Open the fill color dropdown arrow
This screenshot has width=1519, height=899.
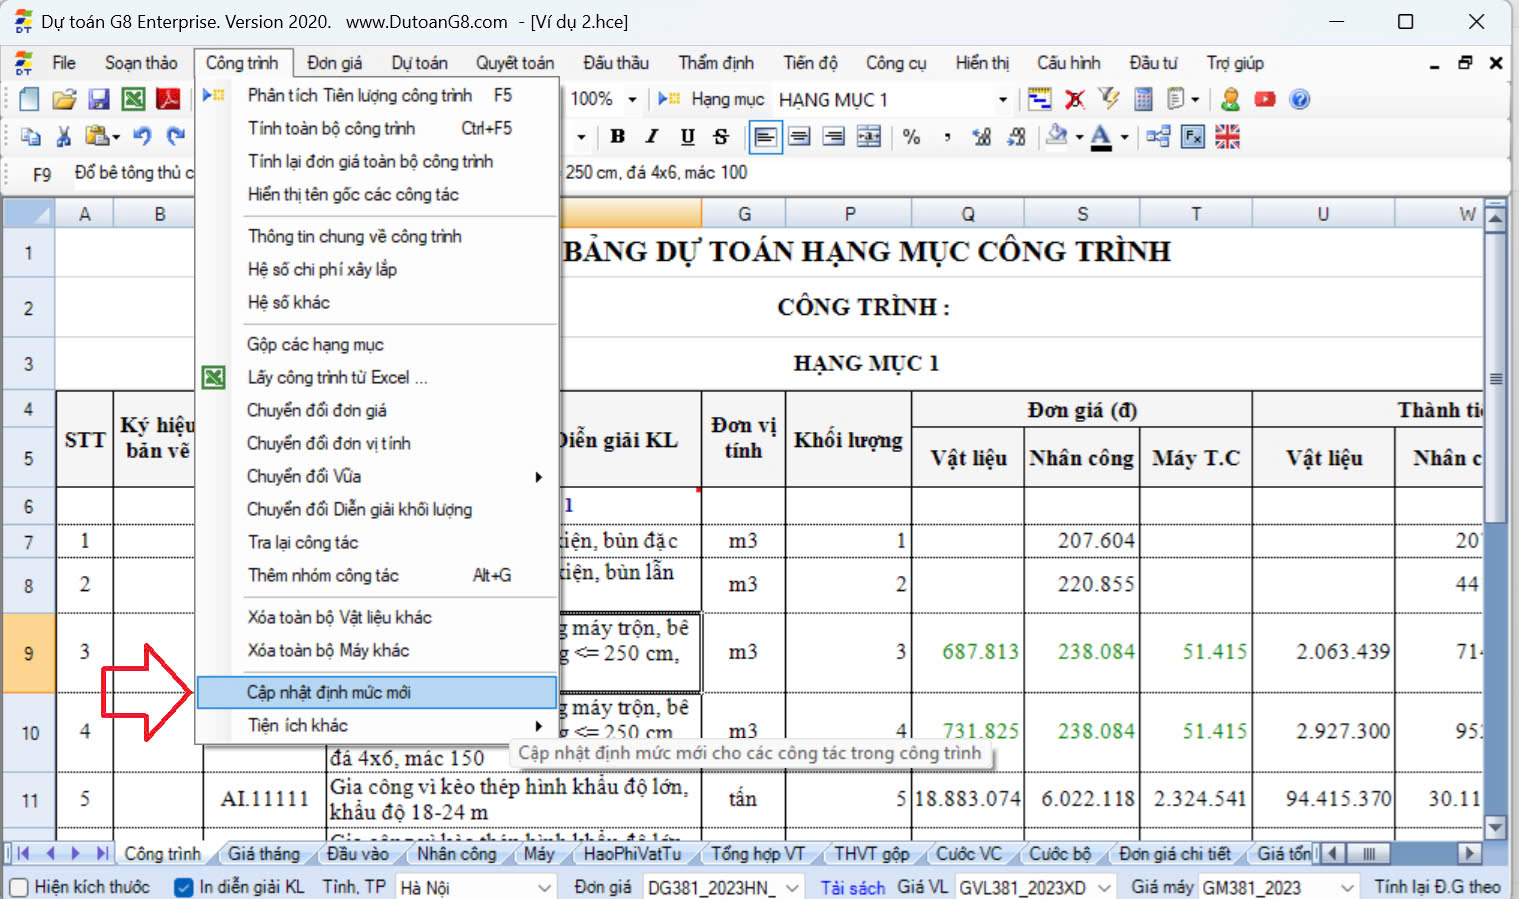click(1079, 137)
